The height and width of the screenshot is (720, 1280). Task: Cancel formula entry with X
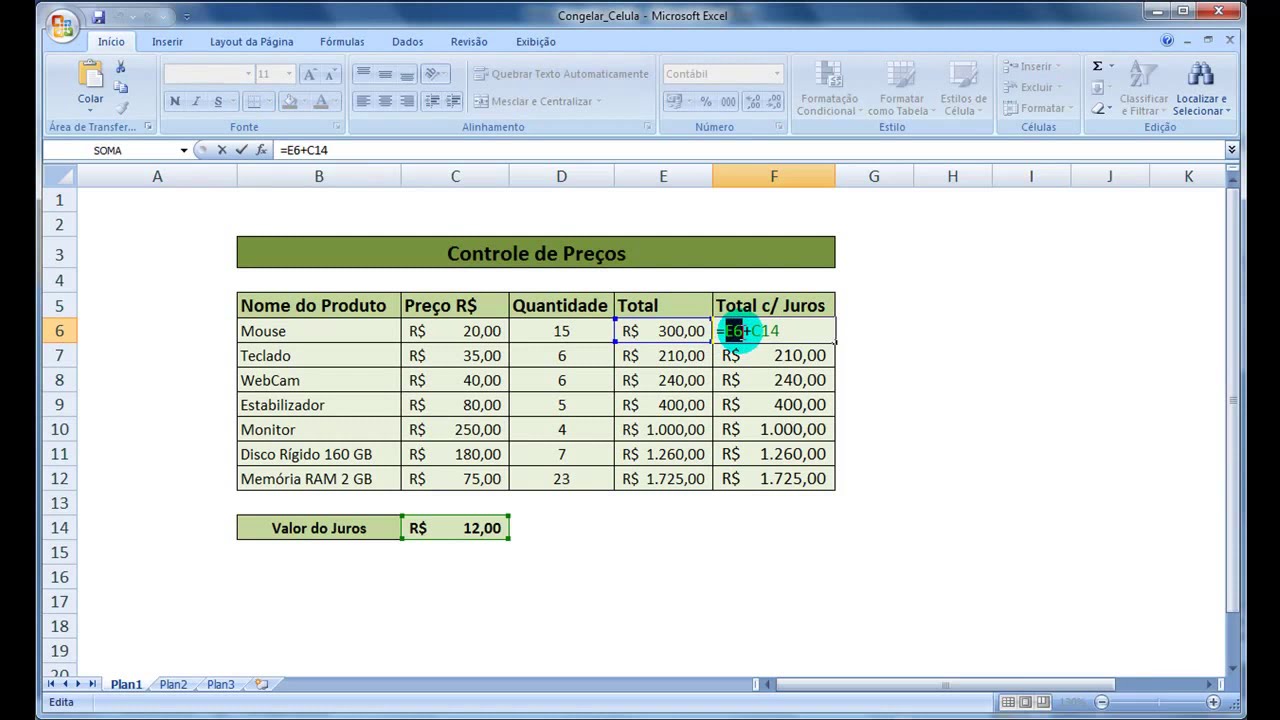(222, 150)
